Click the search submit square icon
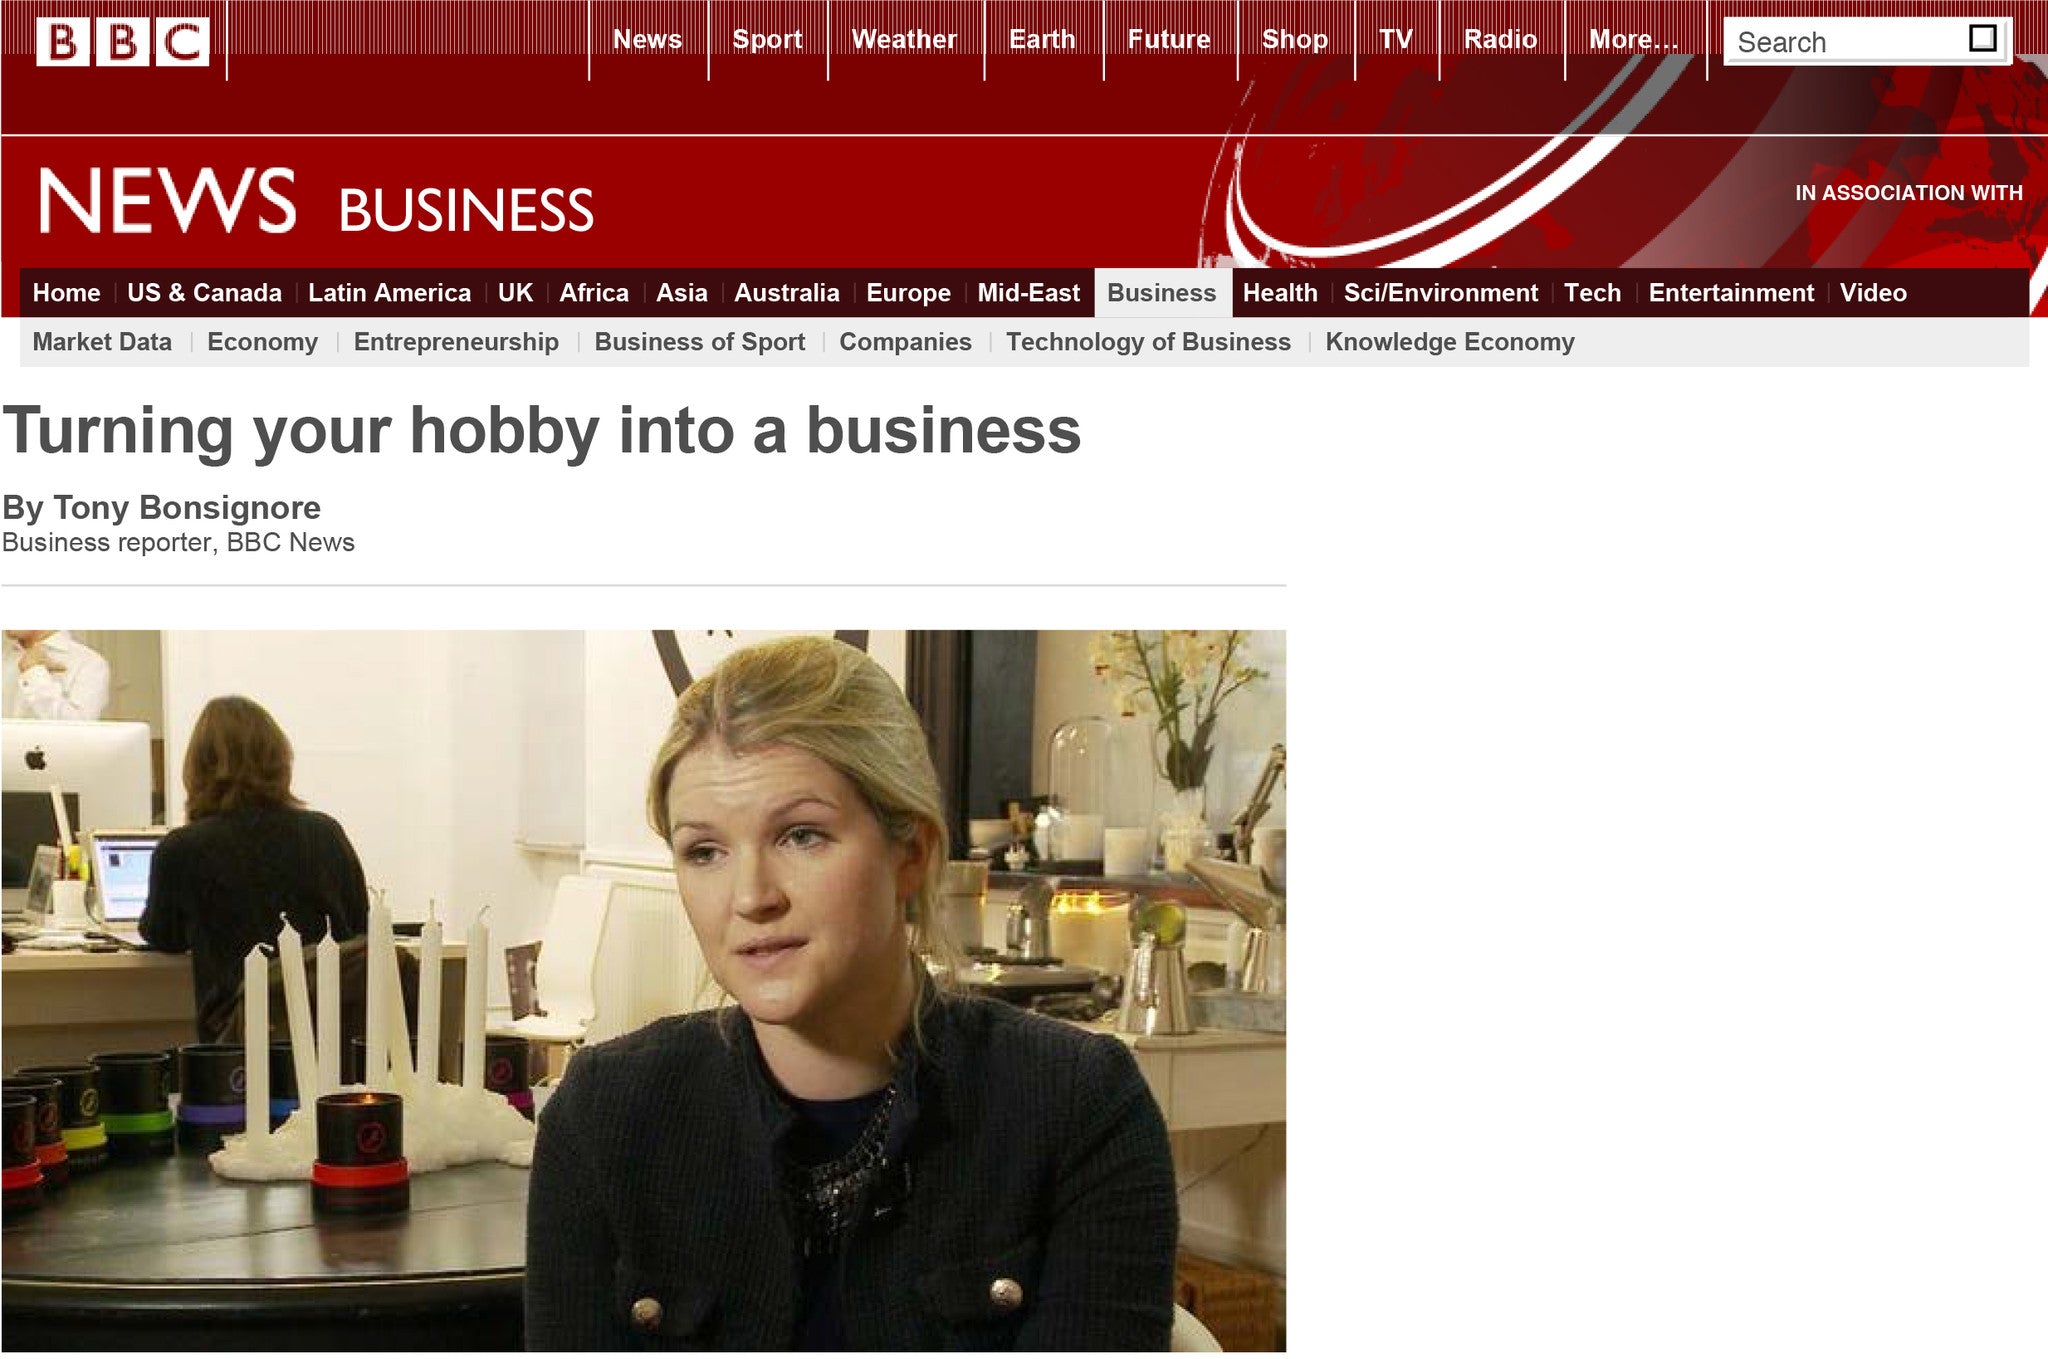2048x1359 pixels. (1982, 39)
